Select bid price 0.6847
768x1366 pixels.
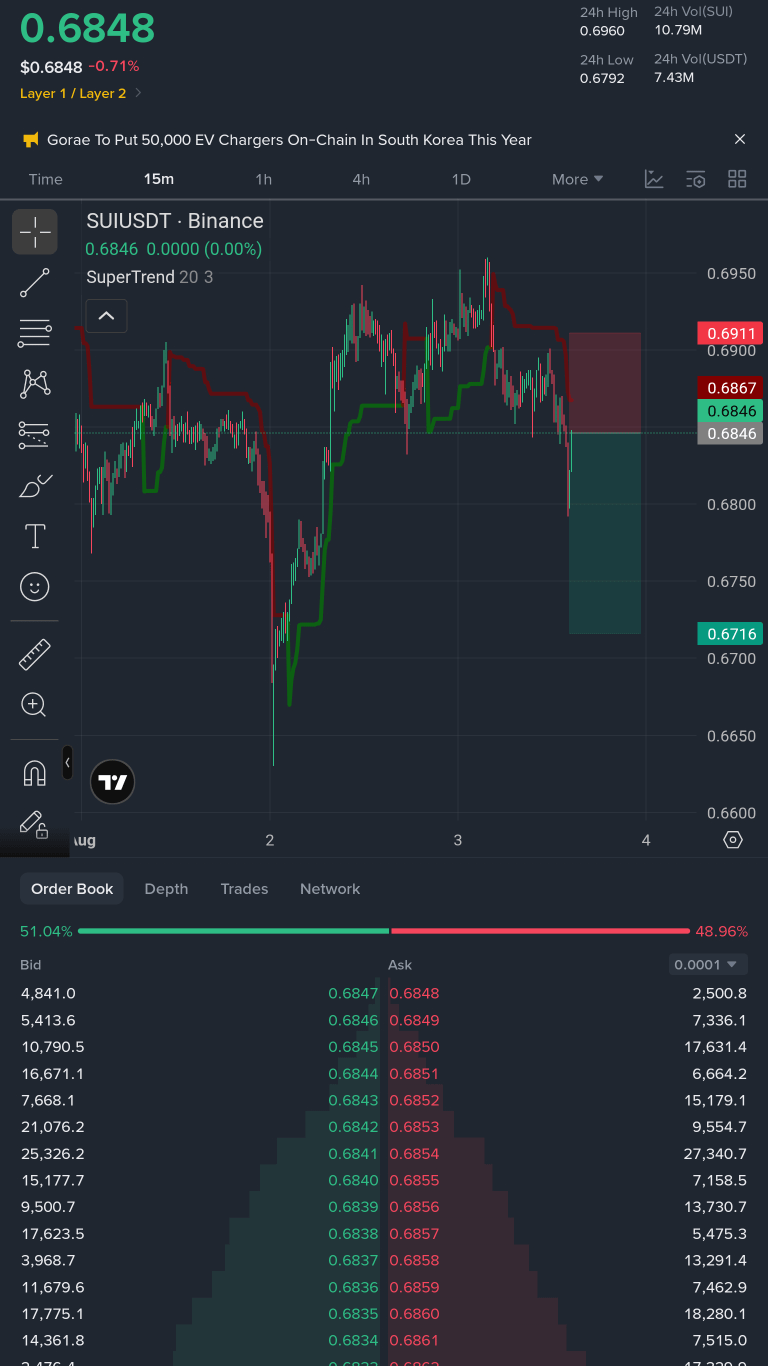click(x=353, y=993)
